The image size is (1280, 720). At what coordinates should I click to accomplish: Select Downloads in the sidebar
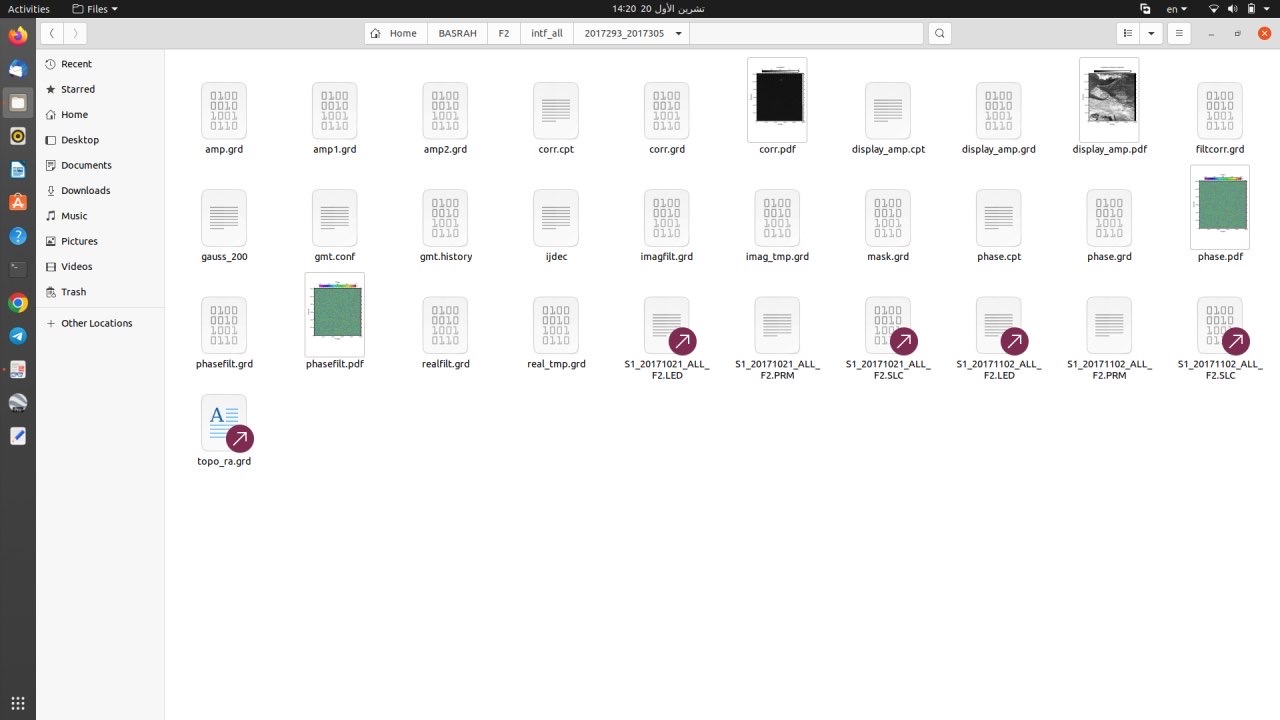[x=85, y=190]
